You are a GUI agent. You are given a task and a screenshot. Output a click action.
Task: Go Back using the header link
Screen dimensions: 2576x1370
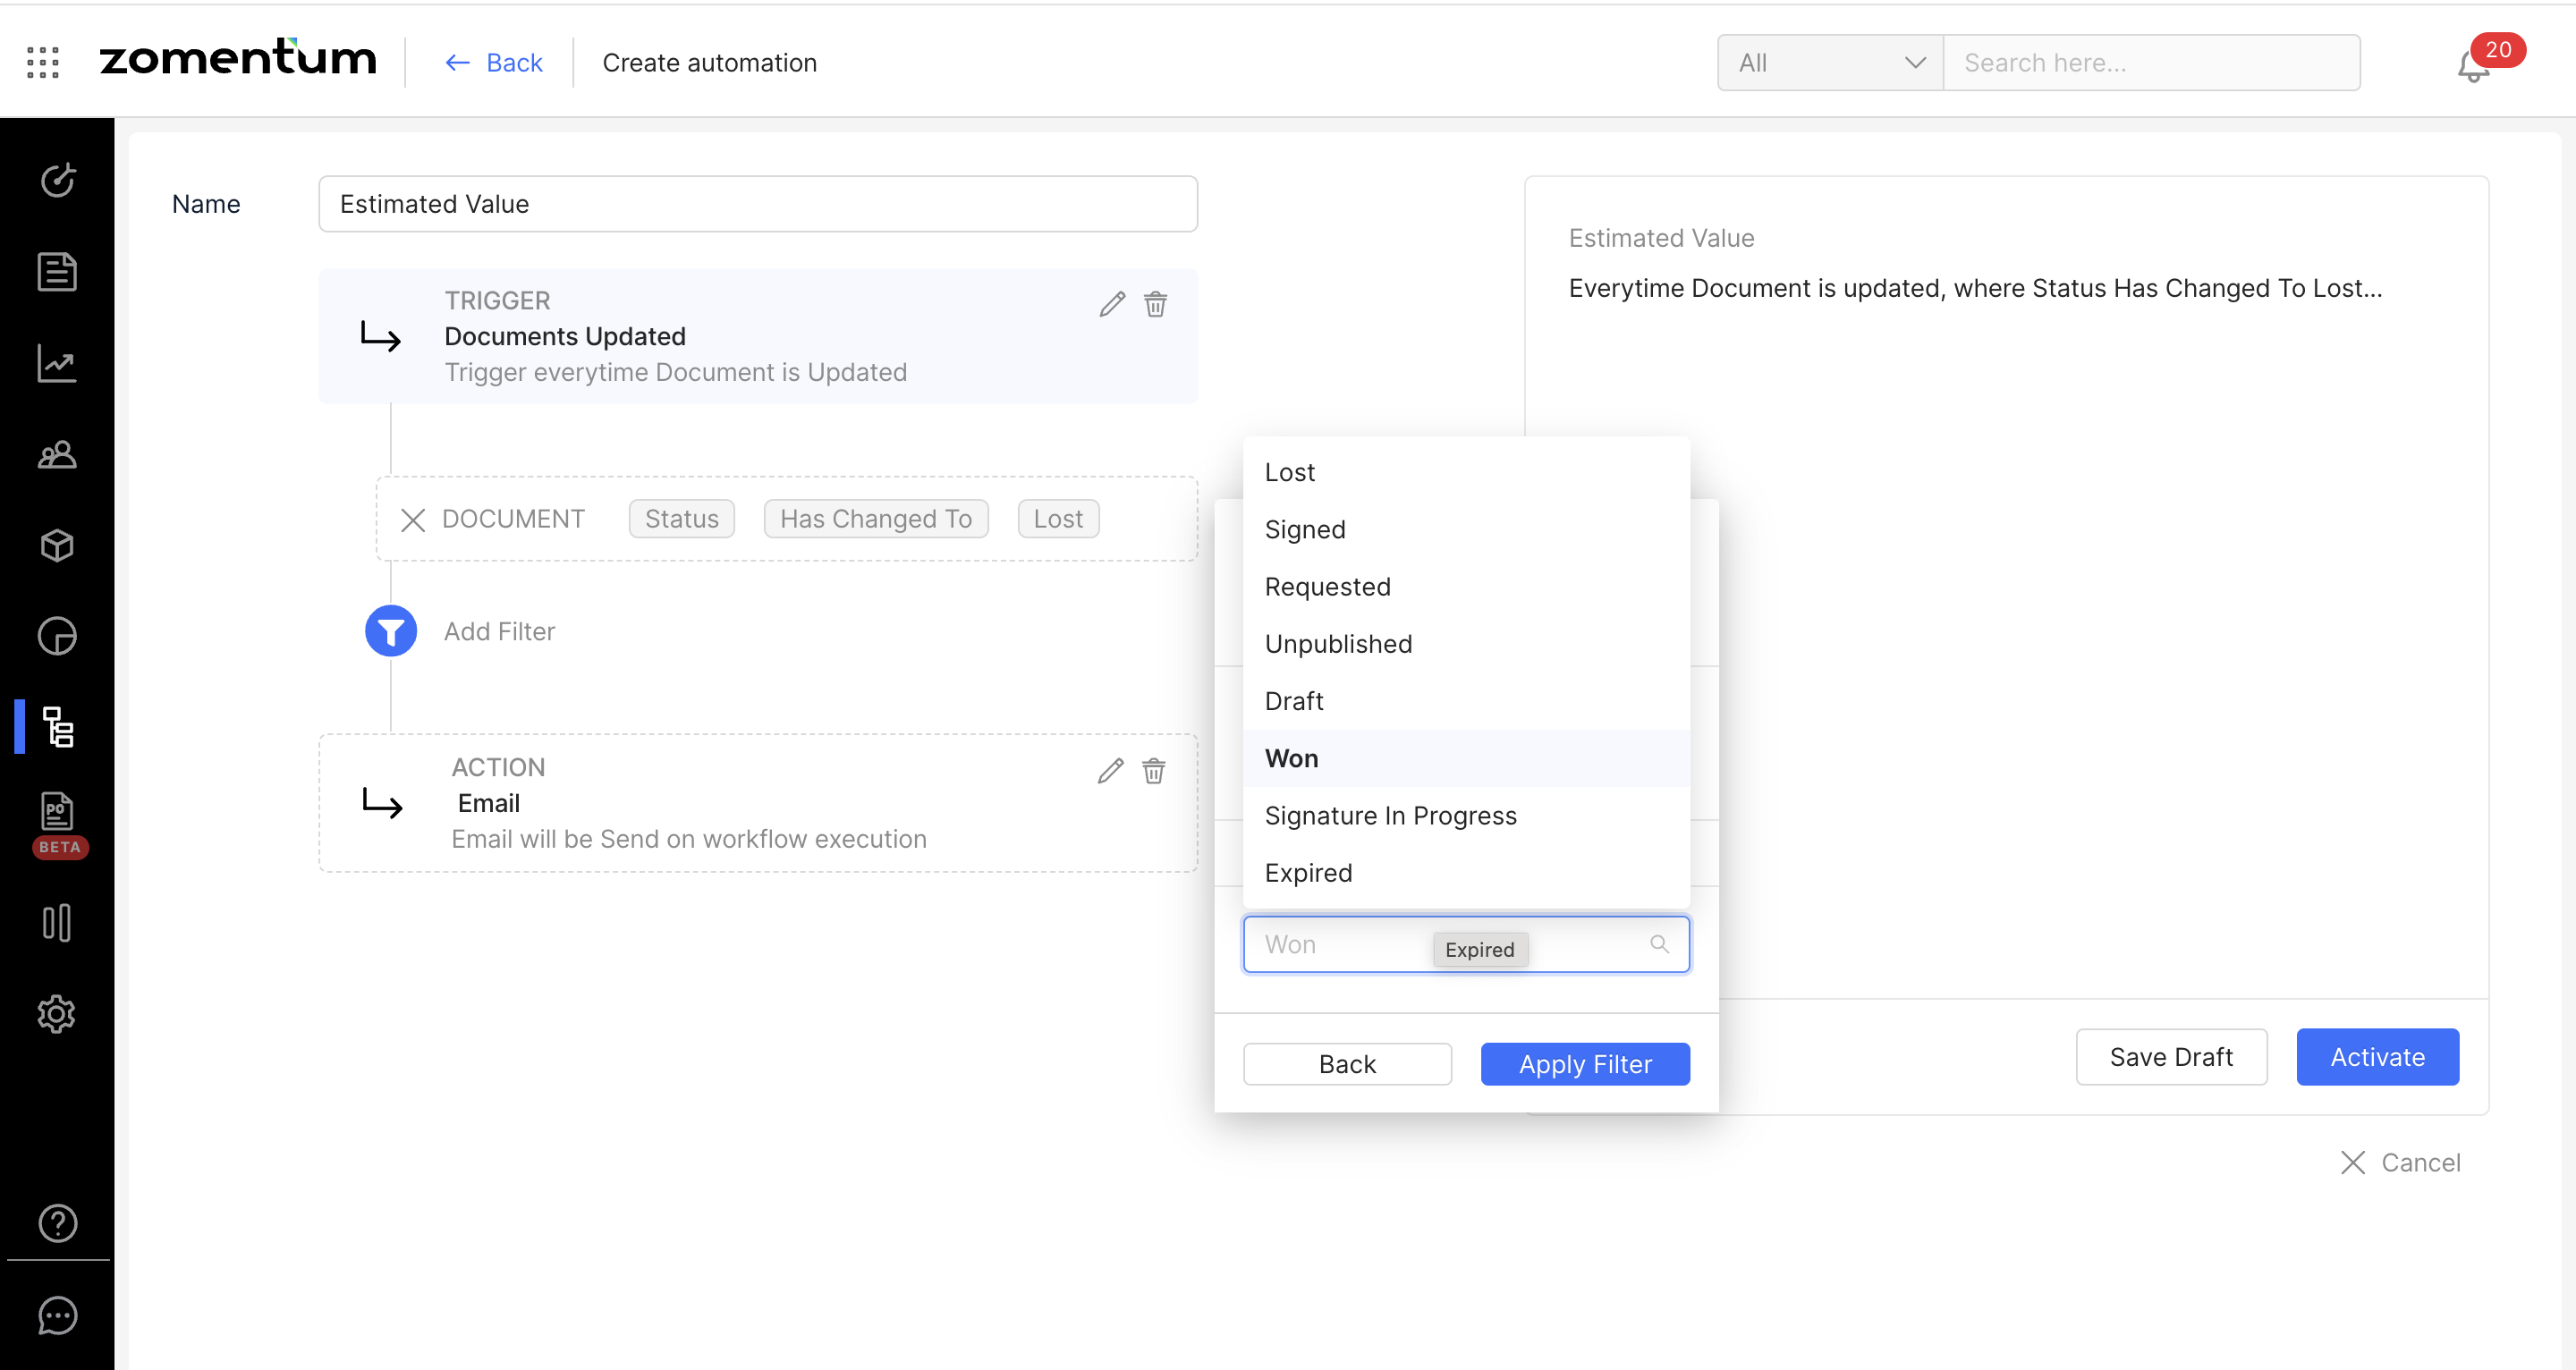coord(494,63)
